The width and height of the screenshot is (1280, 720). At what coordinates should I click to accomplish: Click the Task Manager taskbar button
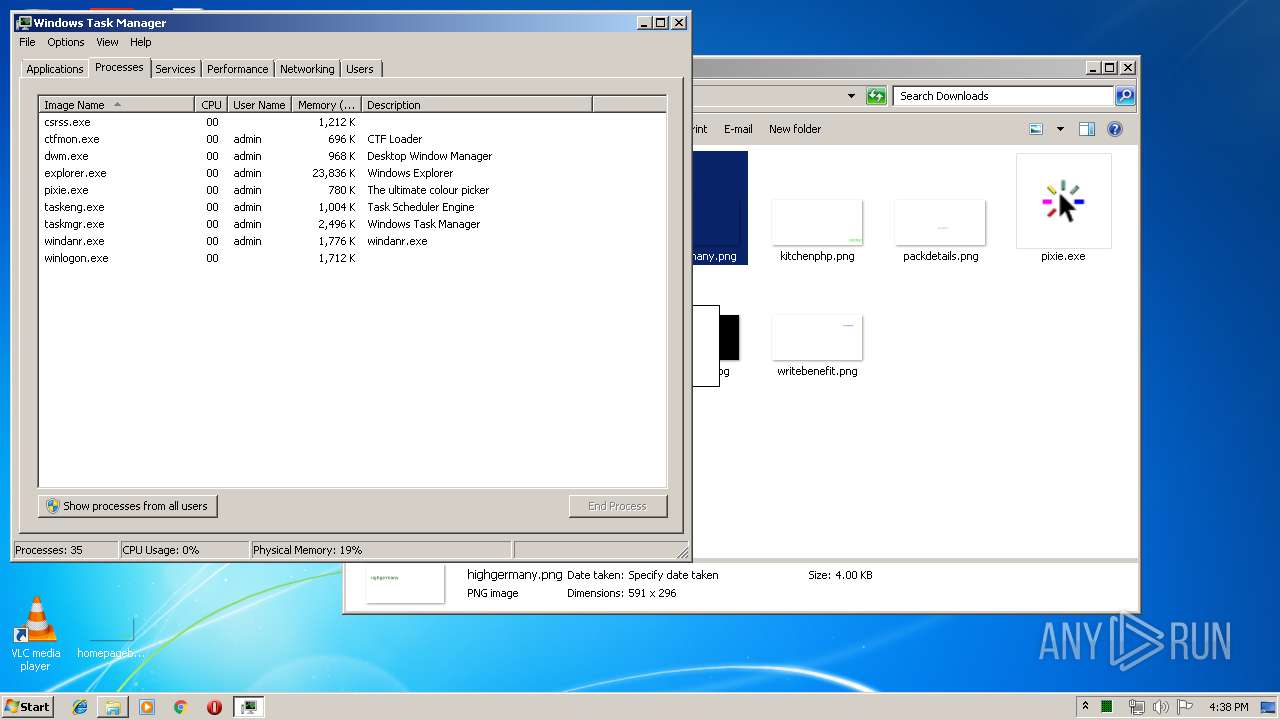248,707
